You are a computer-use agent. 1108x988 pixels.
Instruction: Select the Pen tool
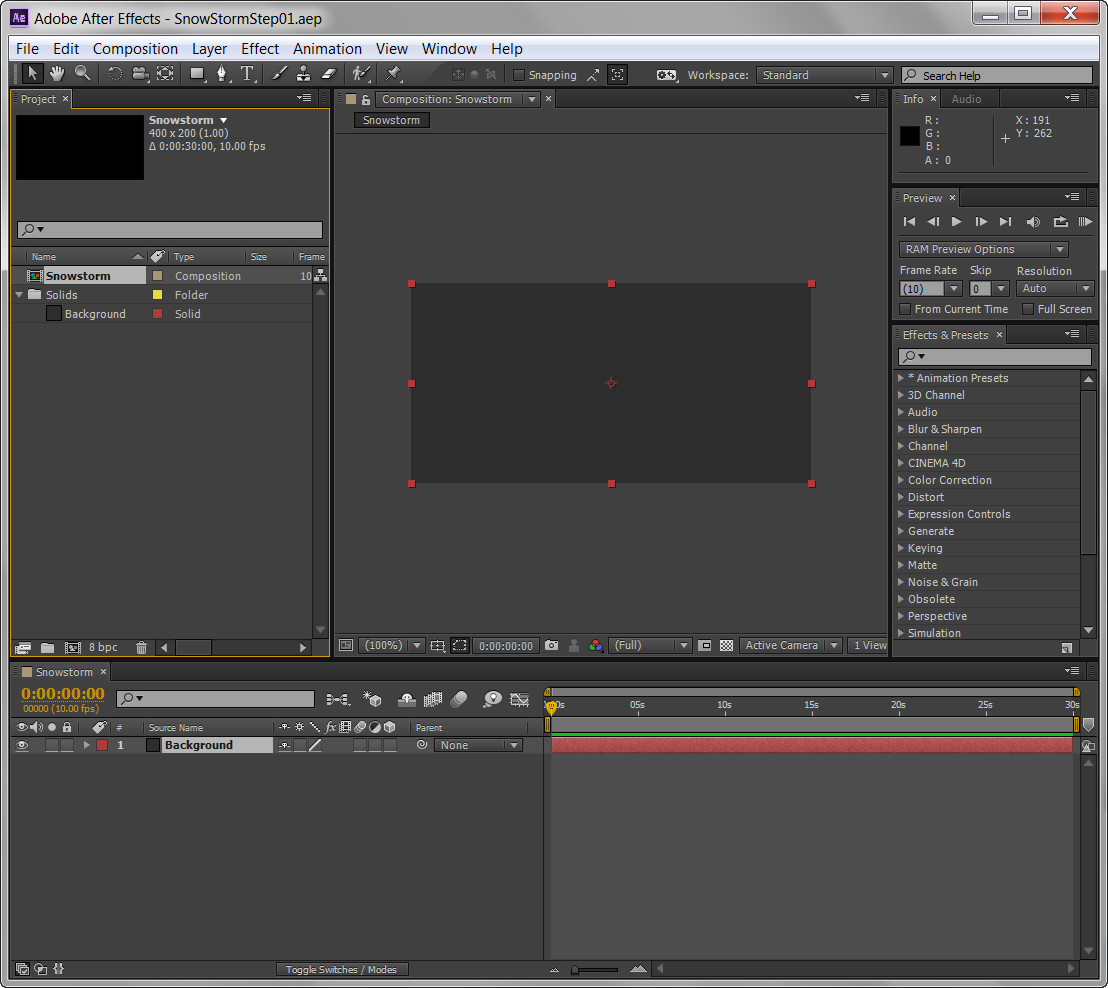pos(222,73)
